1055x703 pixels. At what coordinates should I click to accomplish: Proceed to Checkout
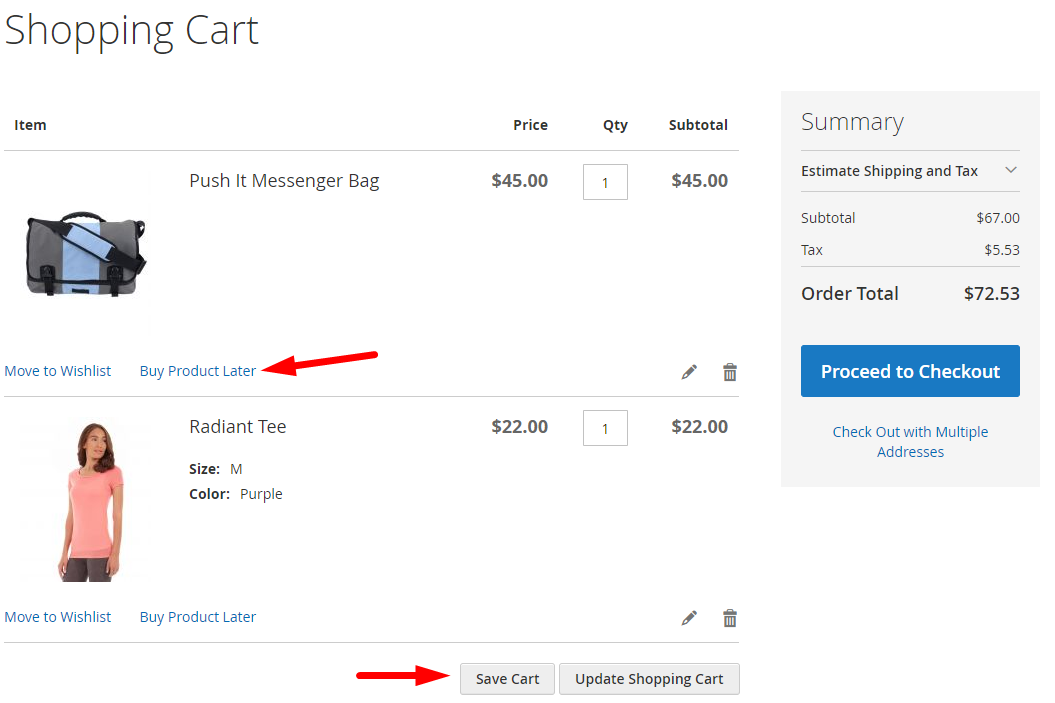(910, 371)
